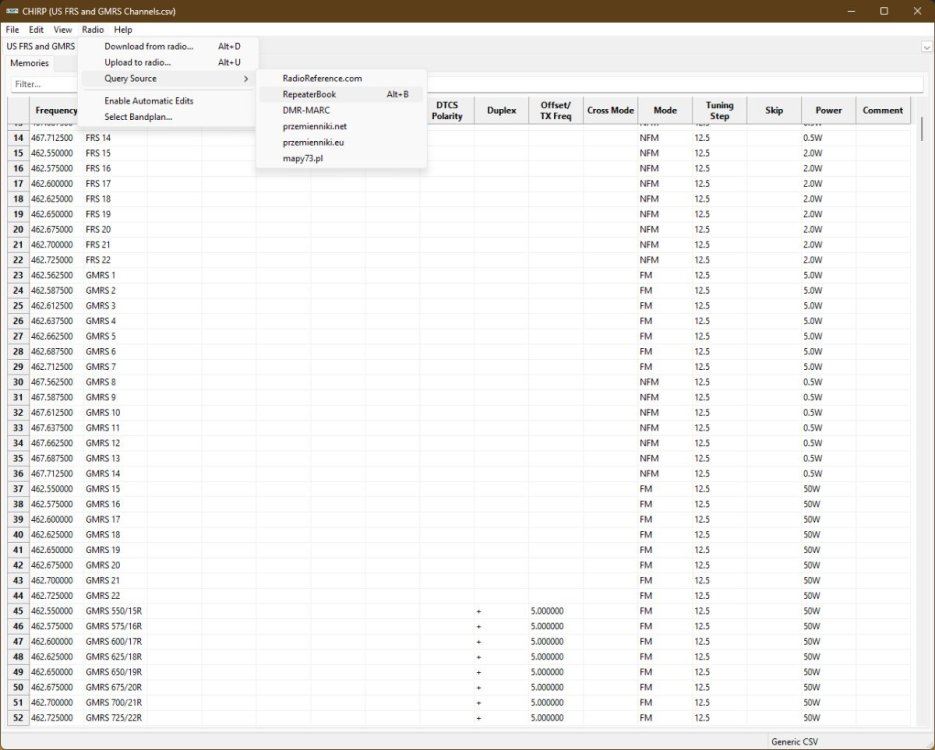The height and width of the screenshot is (750, 935).
Task: Click the CHIRP app icon in title bar
Action: [12, 11]
